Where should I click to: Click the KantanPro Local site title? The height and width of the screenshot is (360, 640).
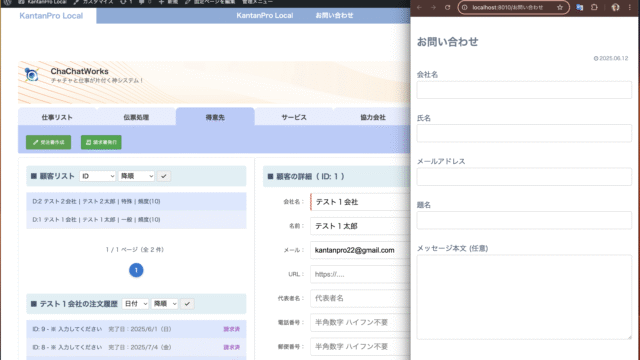point(51,16)
